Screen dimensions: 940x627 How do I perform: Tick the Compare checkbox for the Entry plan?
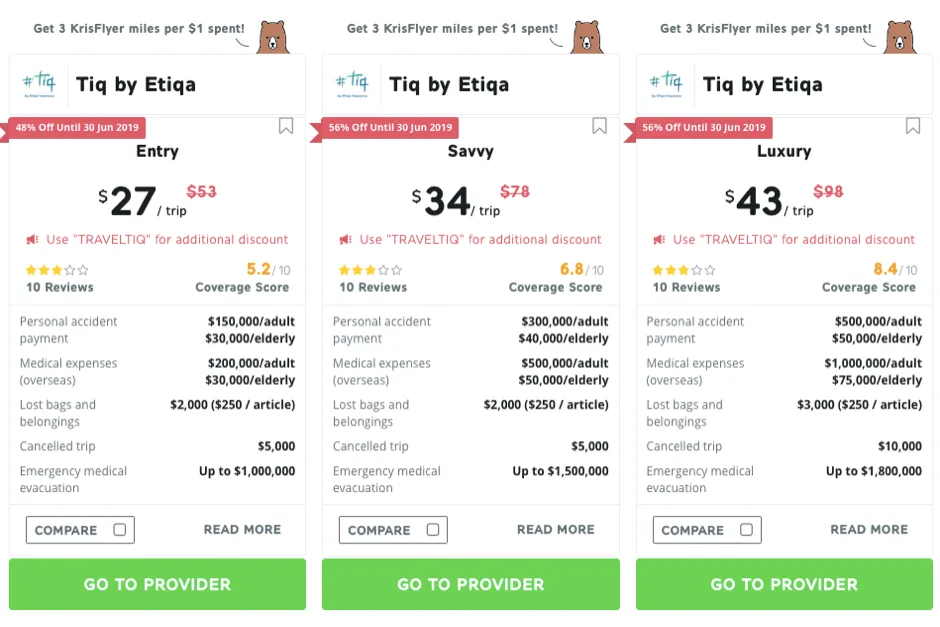[x=120, y=530]
